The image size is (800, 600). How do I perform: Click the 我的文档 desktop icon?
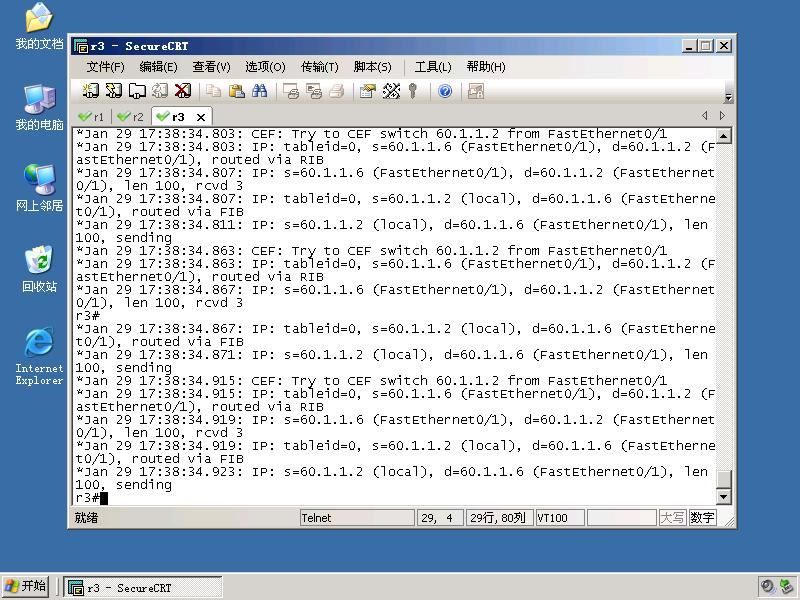point(39,27)
